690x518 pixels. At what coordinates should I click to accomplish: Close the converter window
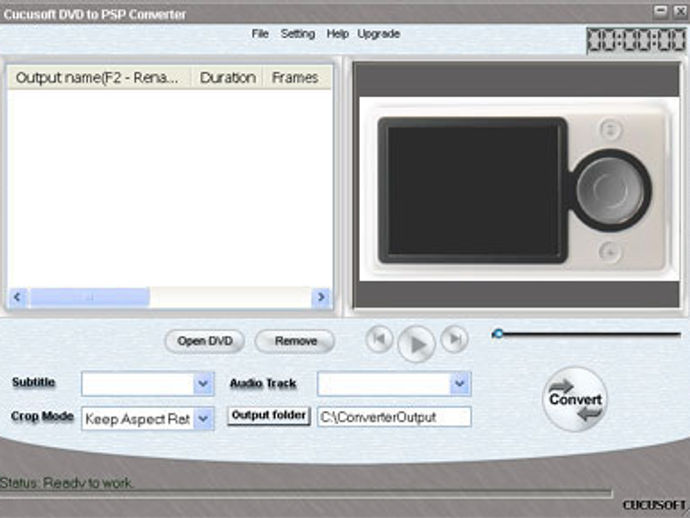click(680, 12)
